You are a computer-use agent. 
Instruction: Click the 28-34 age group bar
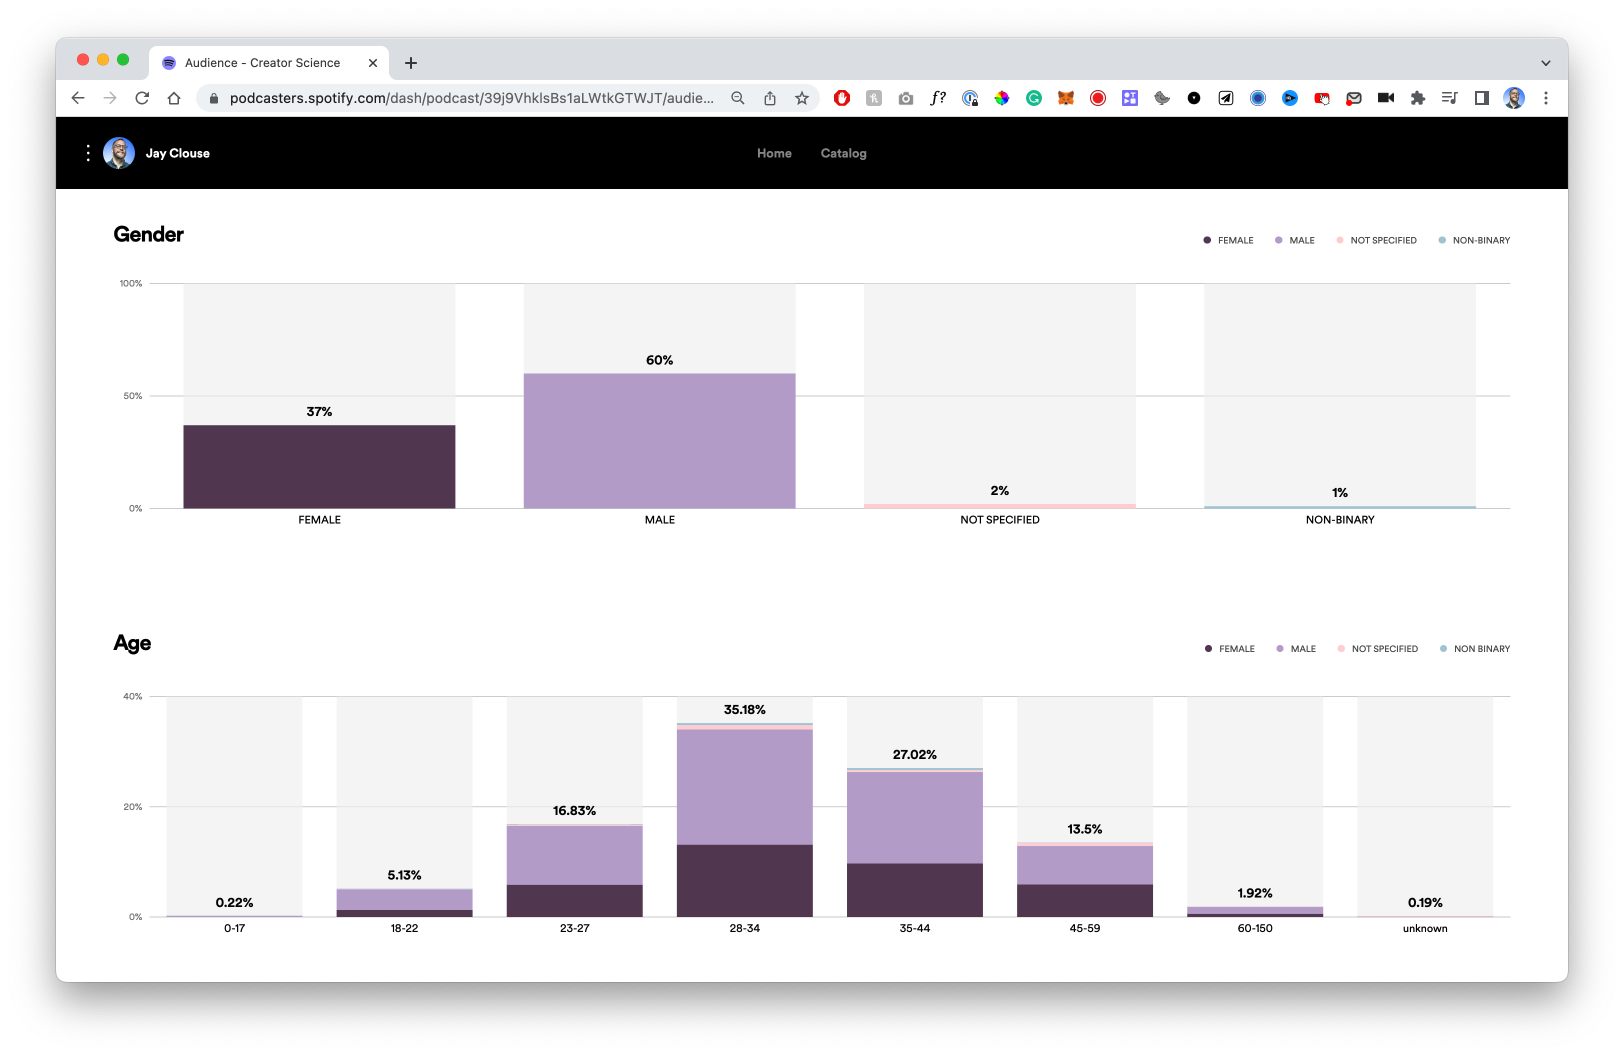tap(745, 820)
